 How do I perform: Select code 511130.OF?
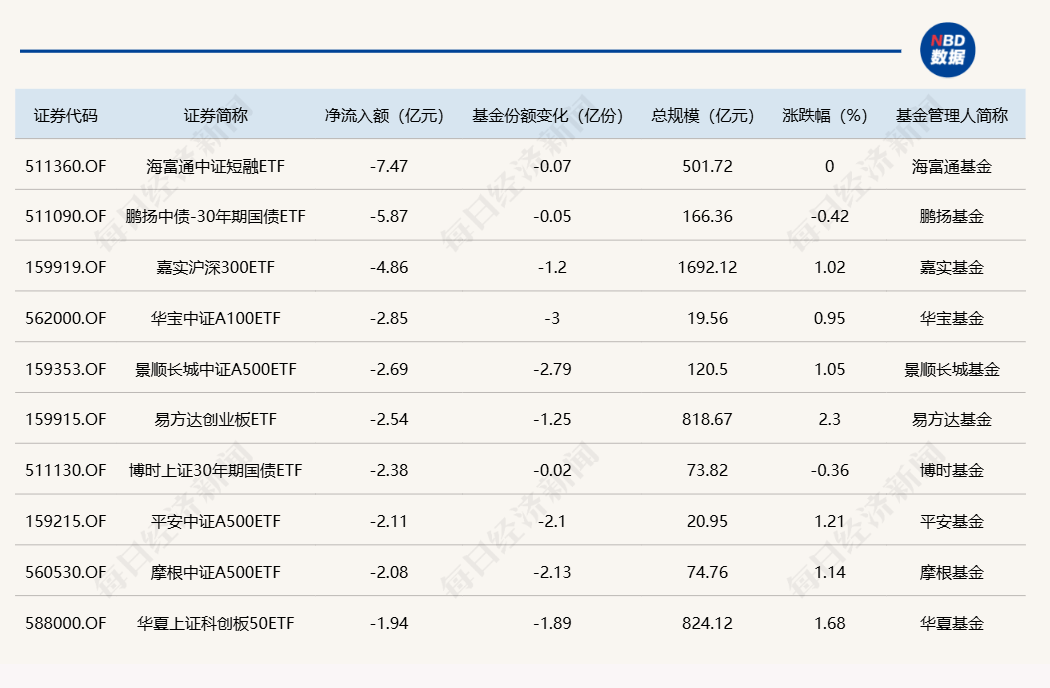(66, 470)
